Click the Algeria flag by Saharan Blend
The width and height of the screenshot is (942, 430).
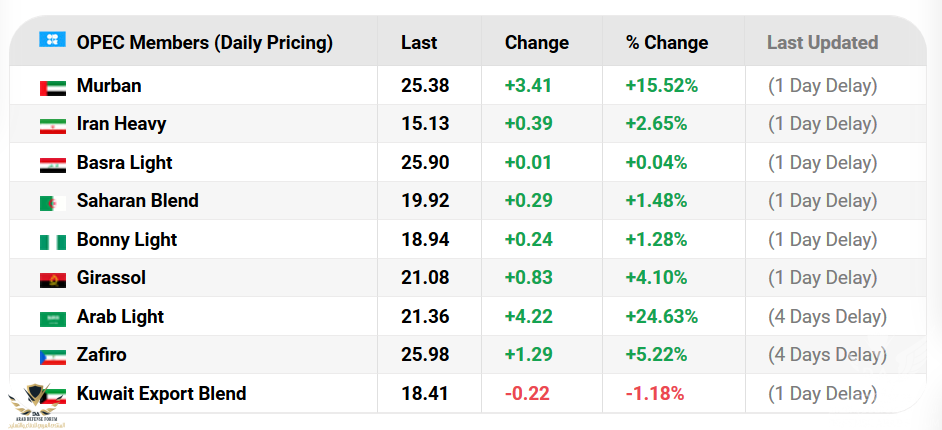click(x=52, y=202)
